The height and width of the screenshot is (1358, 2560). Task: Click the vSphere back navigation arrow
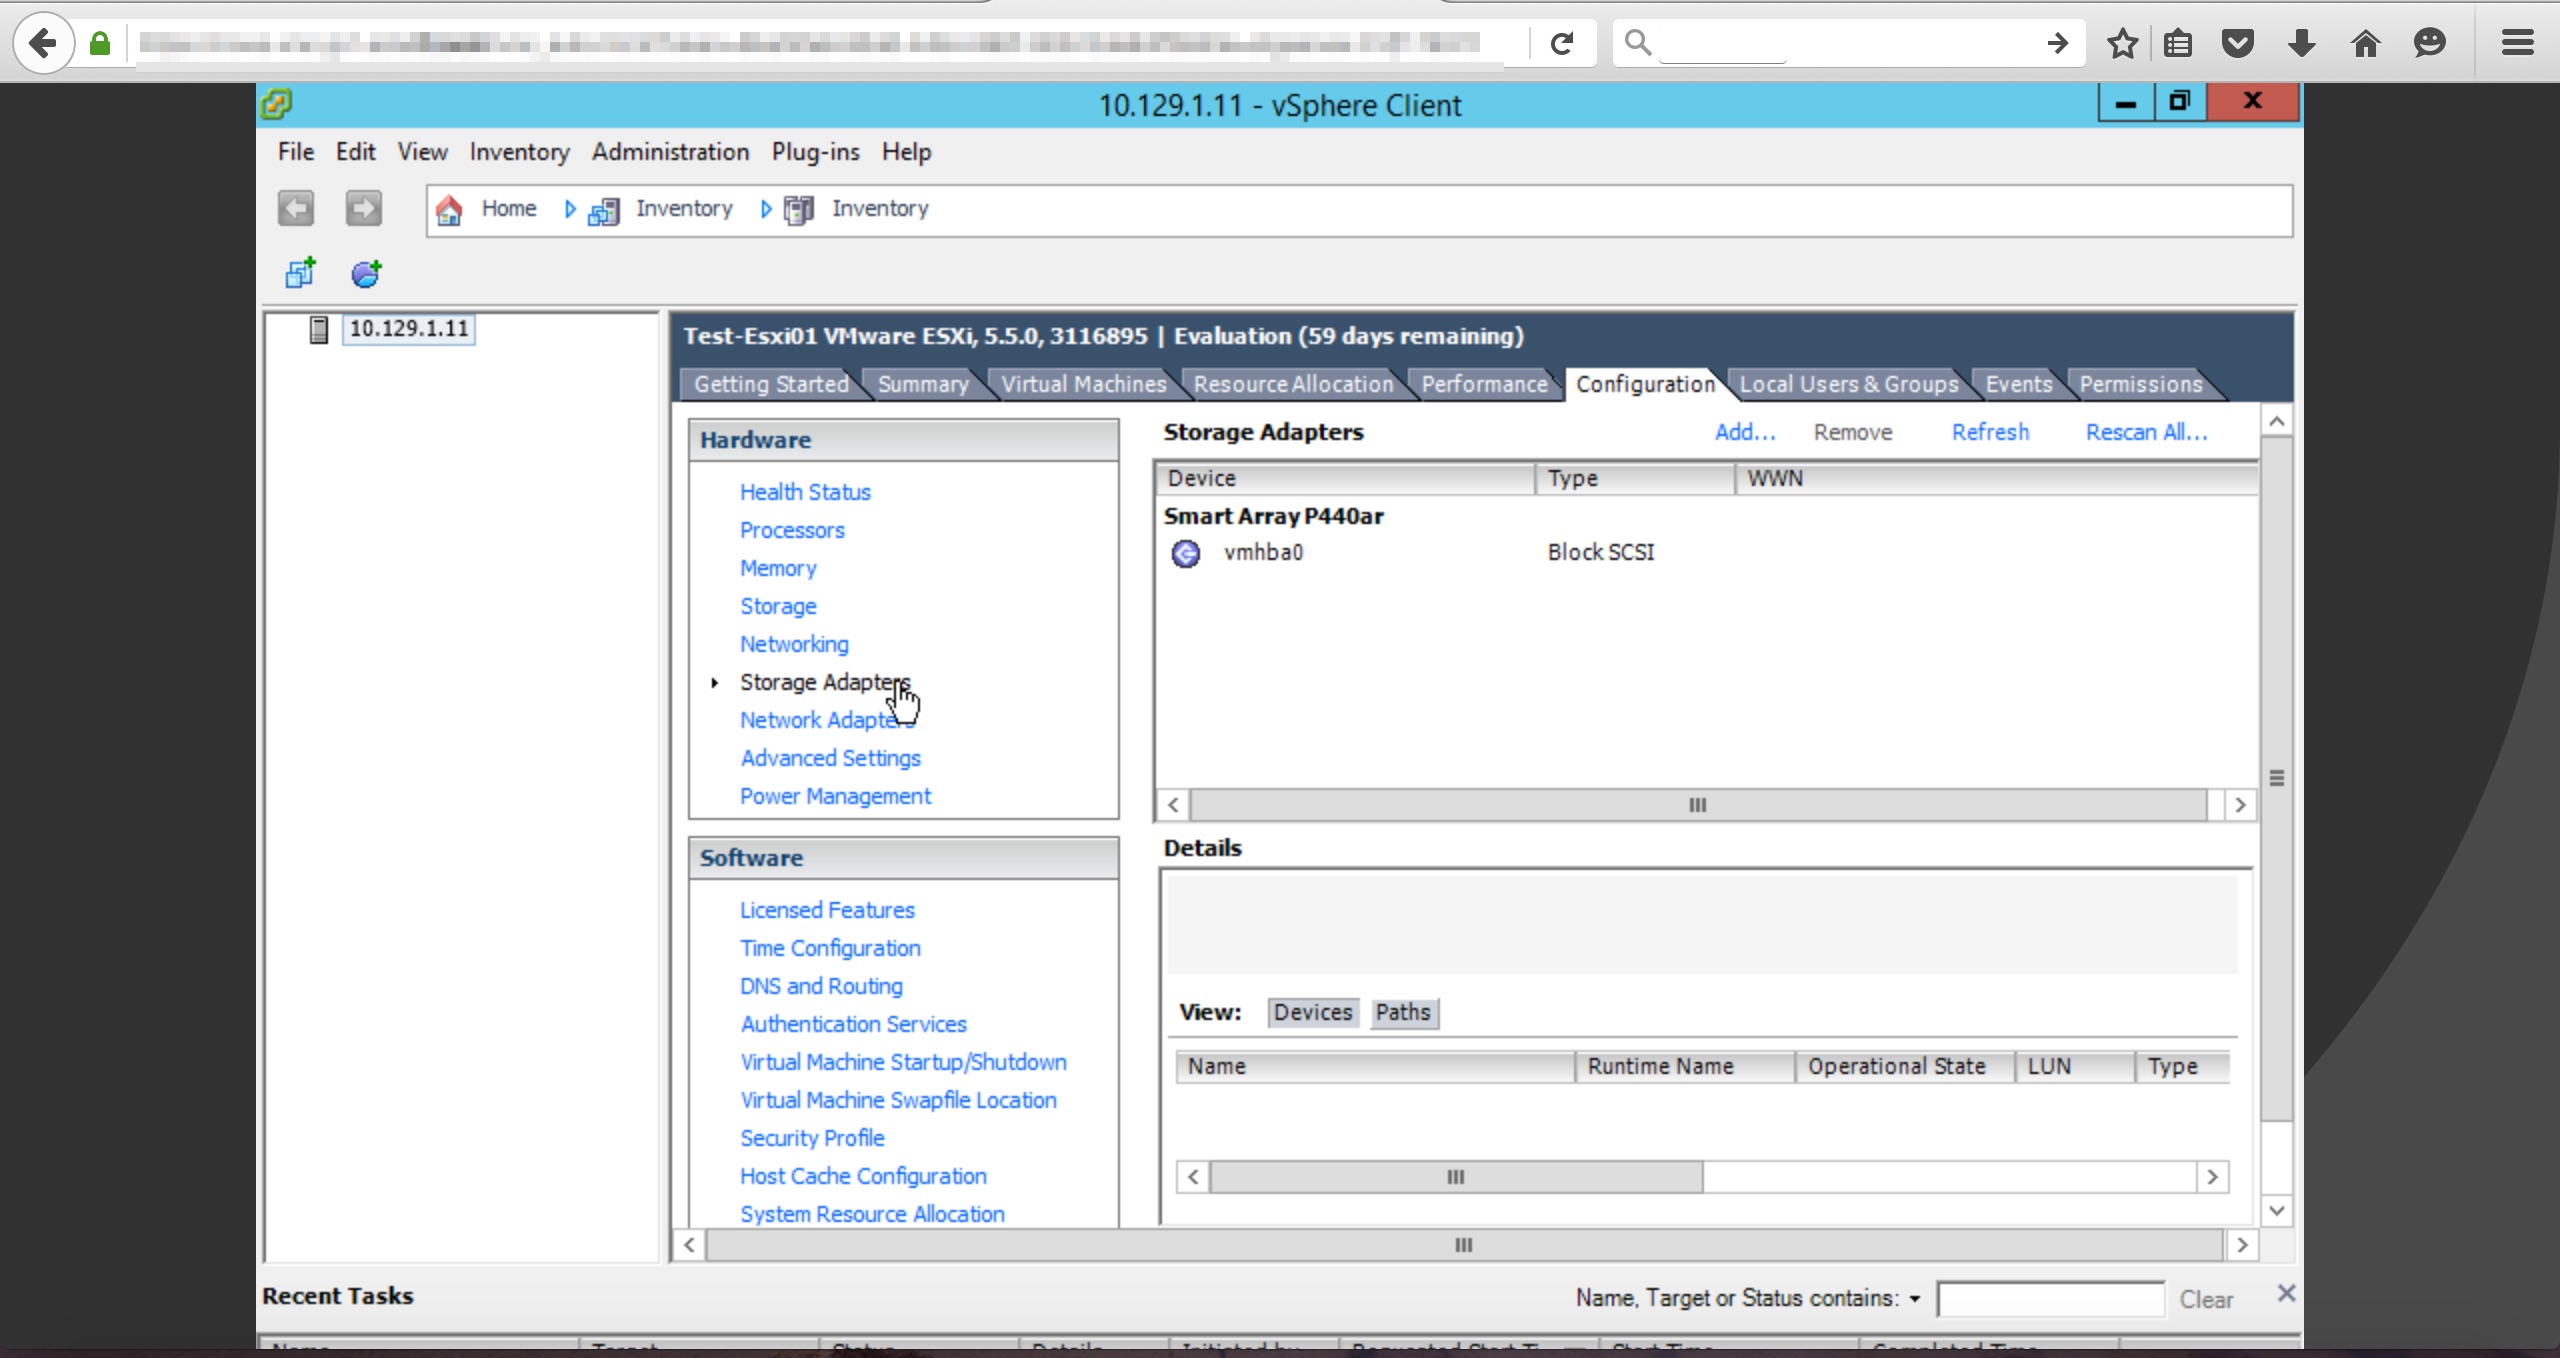click(295, 208)
